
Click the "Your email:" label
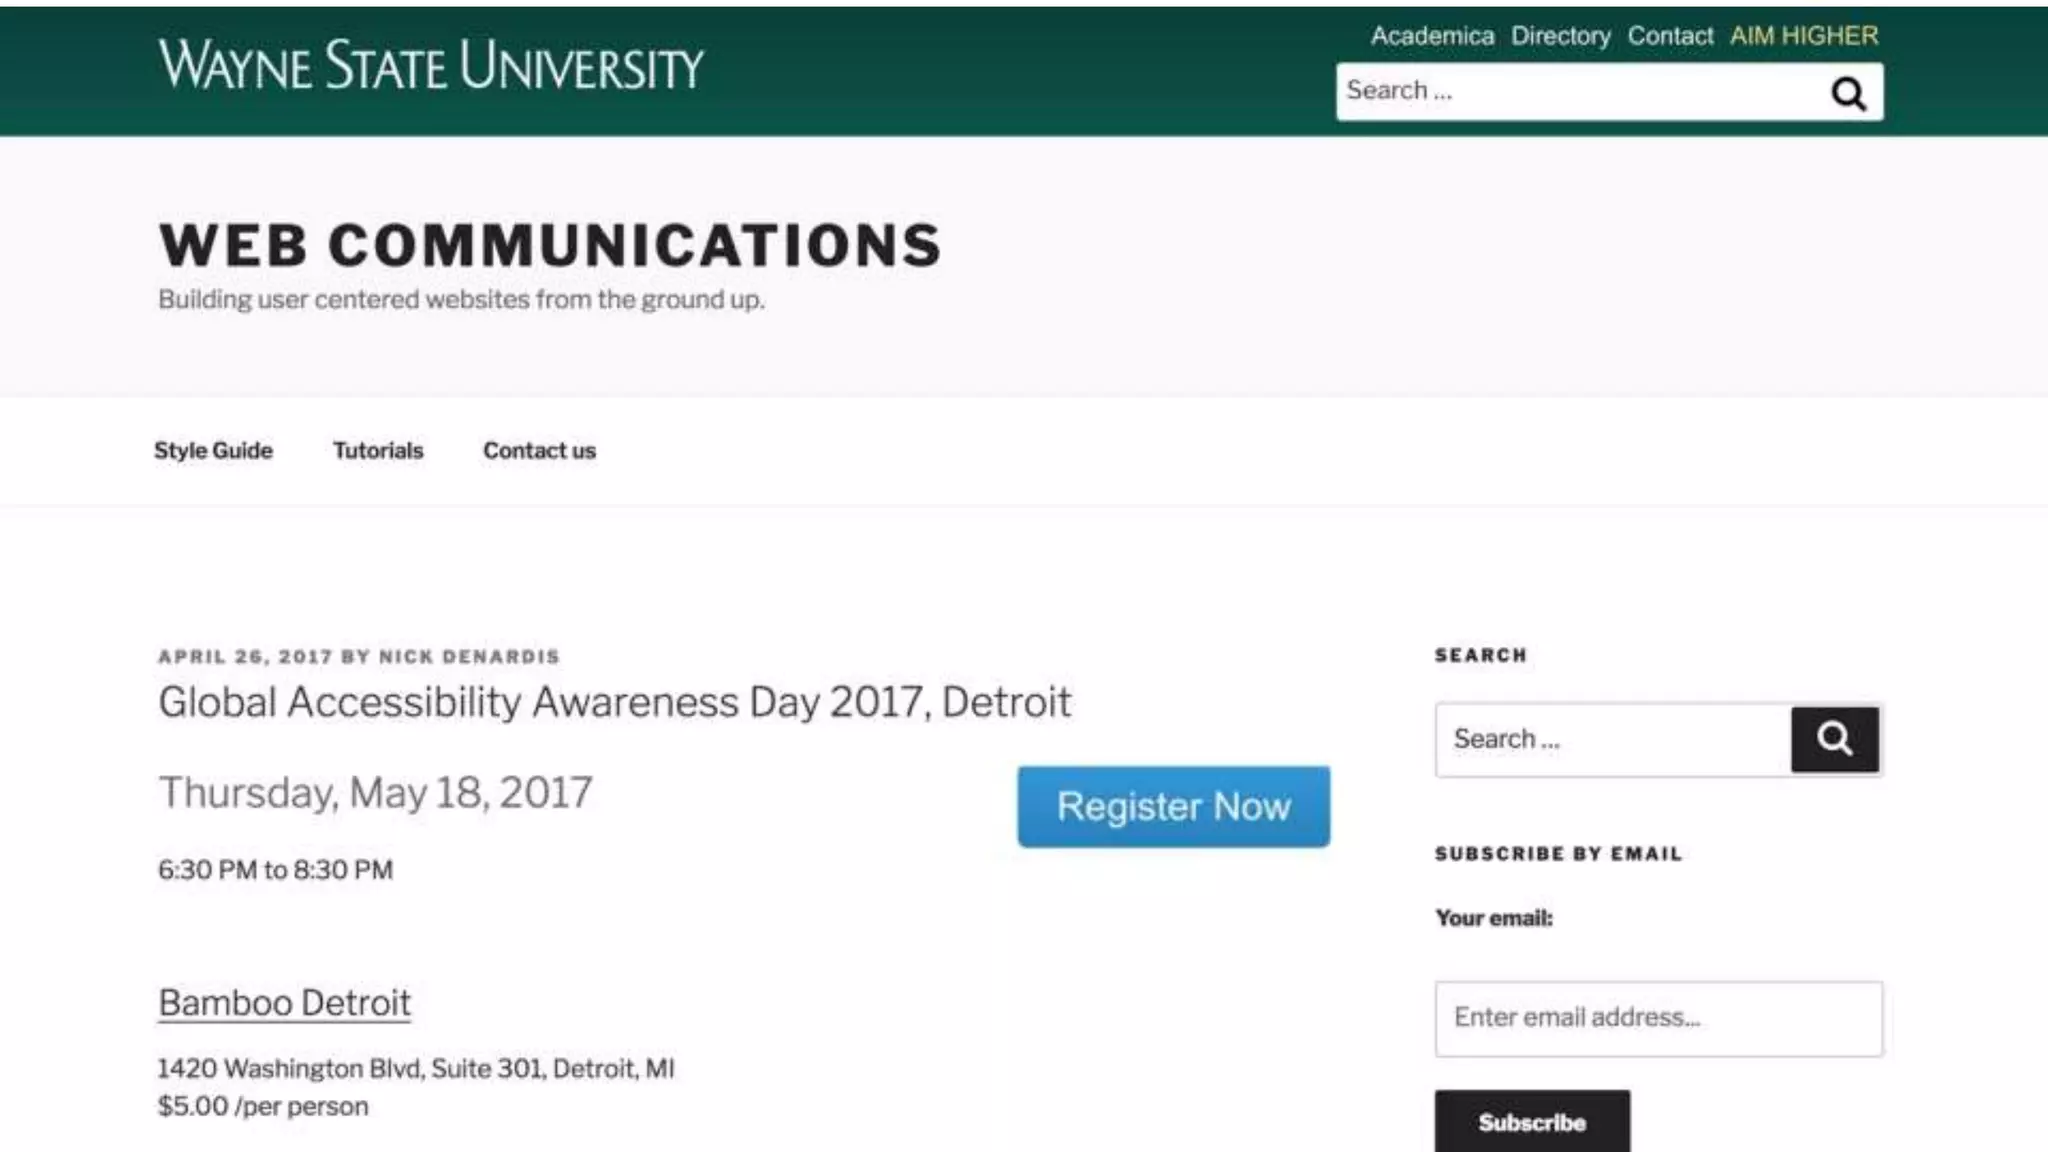tap(1494, 918)
